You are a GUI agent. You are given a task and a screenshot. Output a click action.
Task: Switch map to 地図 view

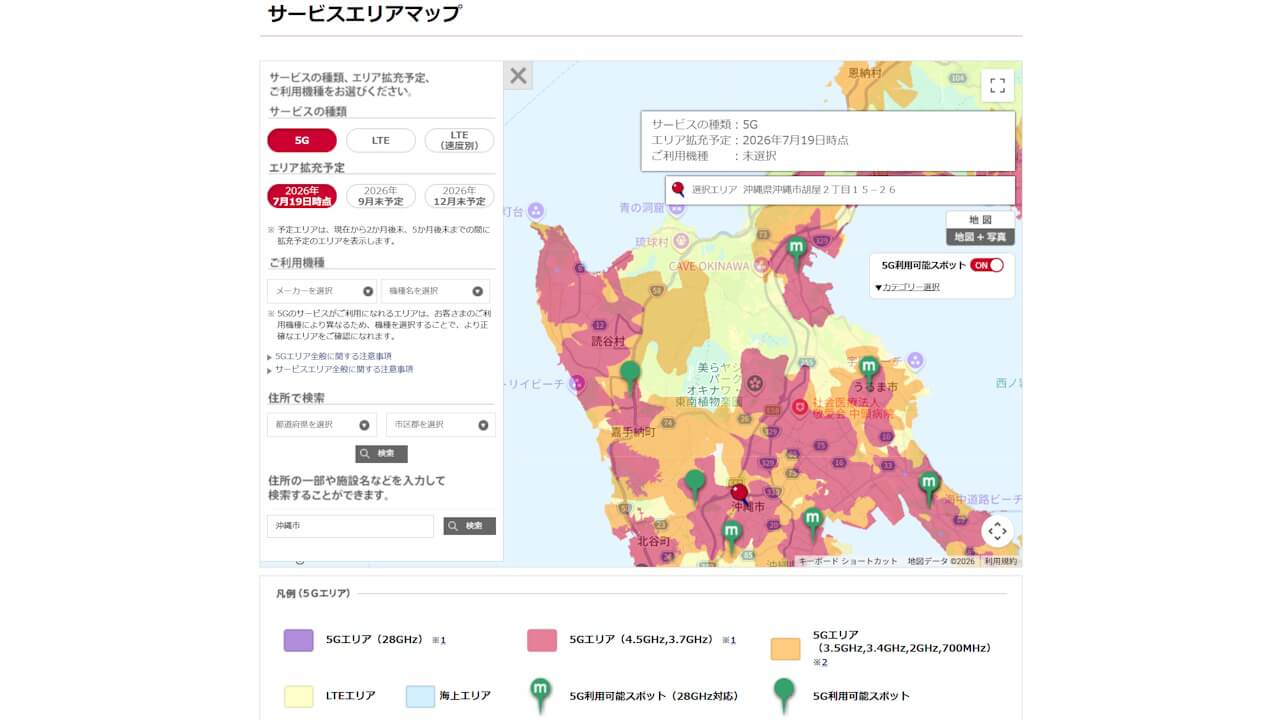click(x=980, y=220)
